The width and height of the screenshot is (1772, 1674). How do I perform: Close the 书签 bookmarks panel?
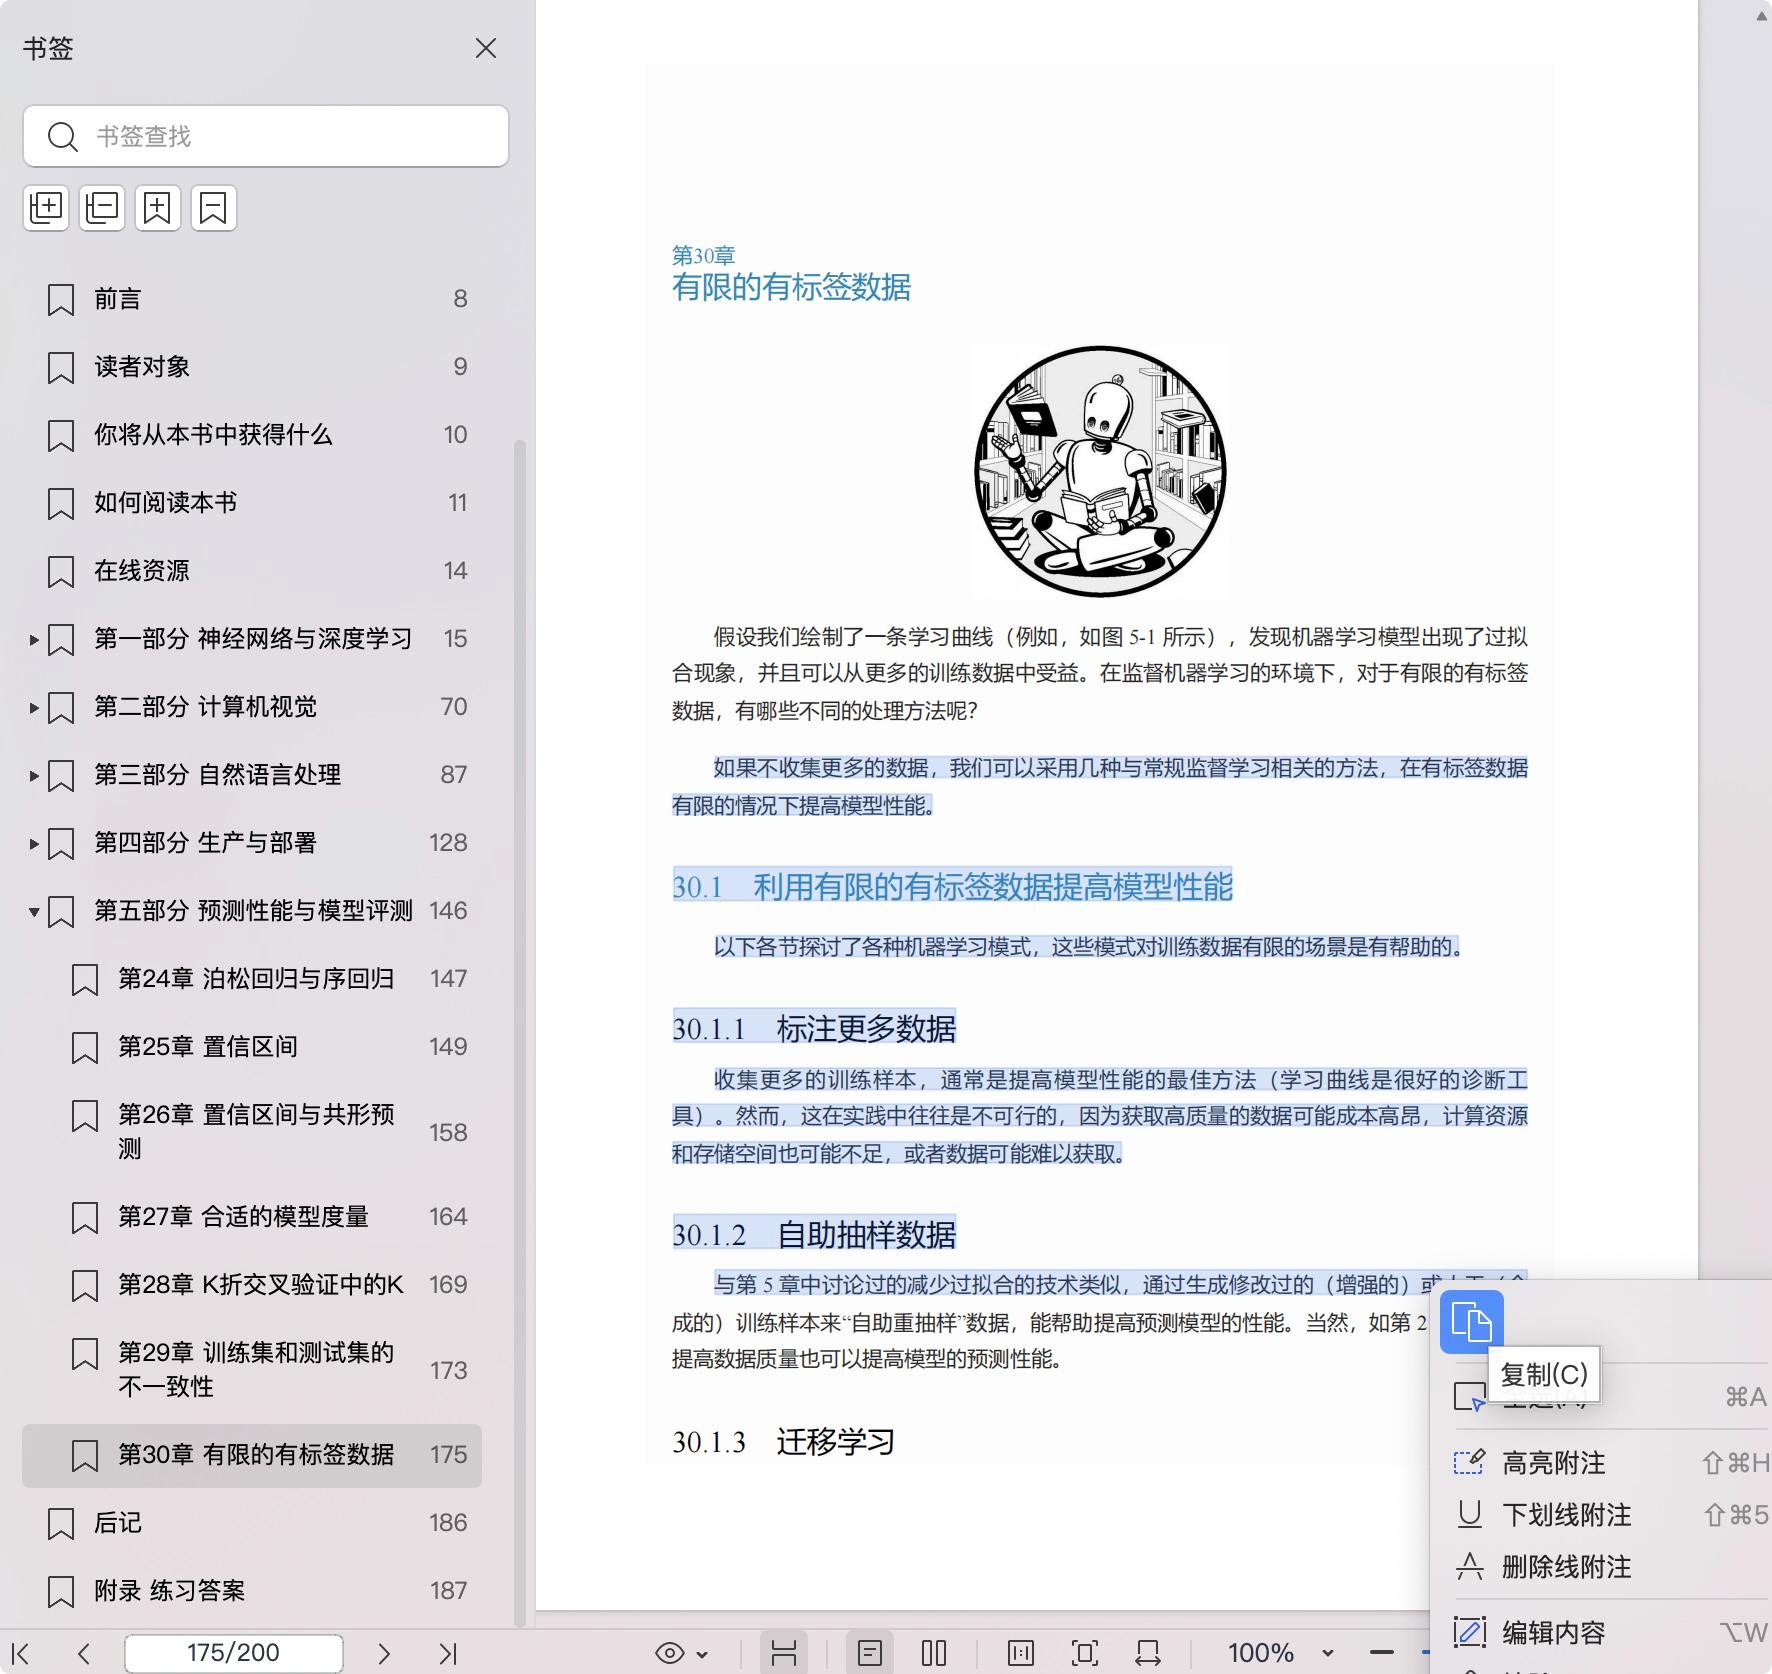pos(486,48)
